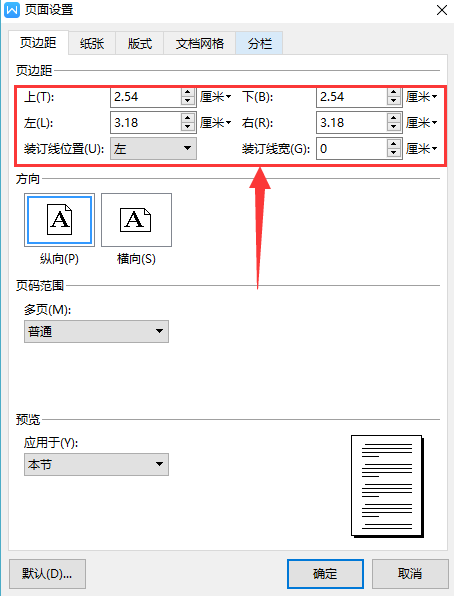Increase the left margin 左(L) with up arrow
Screen dimensions: 454x596
click(187, 119)
